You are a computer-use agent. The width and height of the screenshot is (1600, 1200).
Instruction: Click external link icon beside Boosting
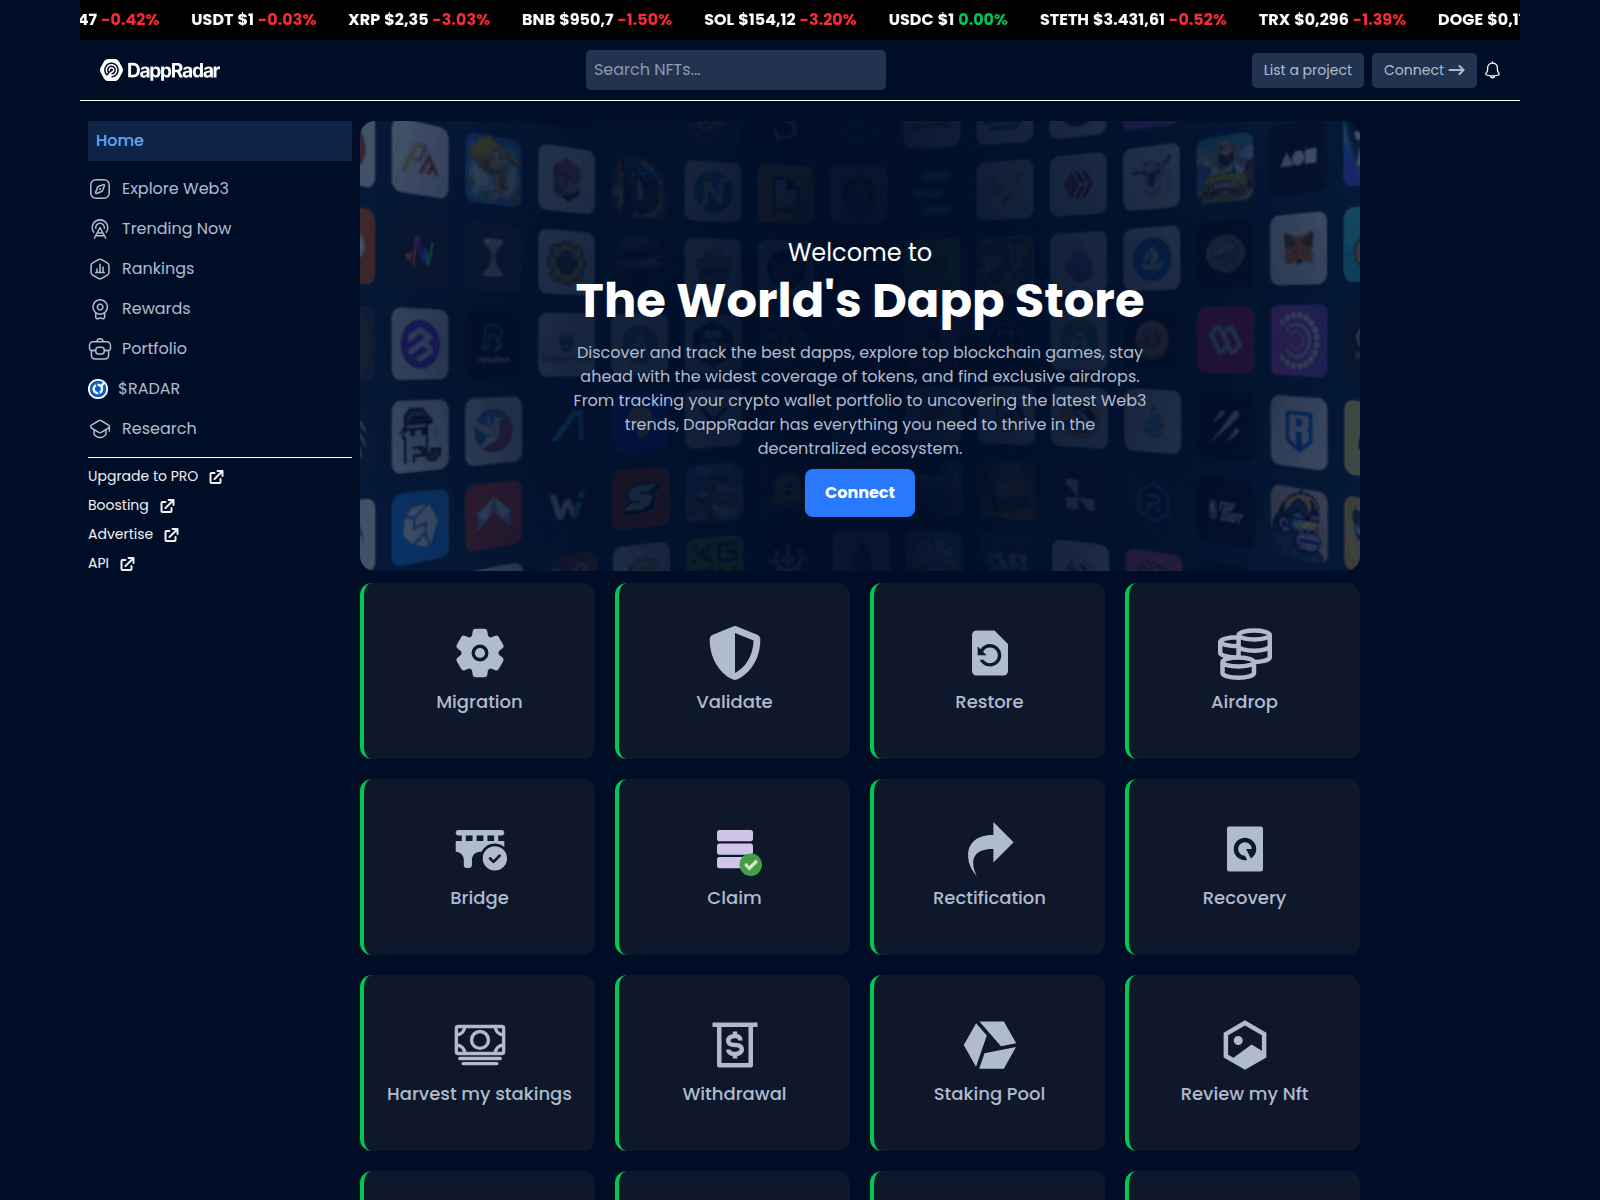[x=167, y=506]
